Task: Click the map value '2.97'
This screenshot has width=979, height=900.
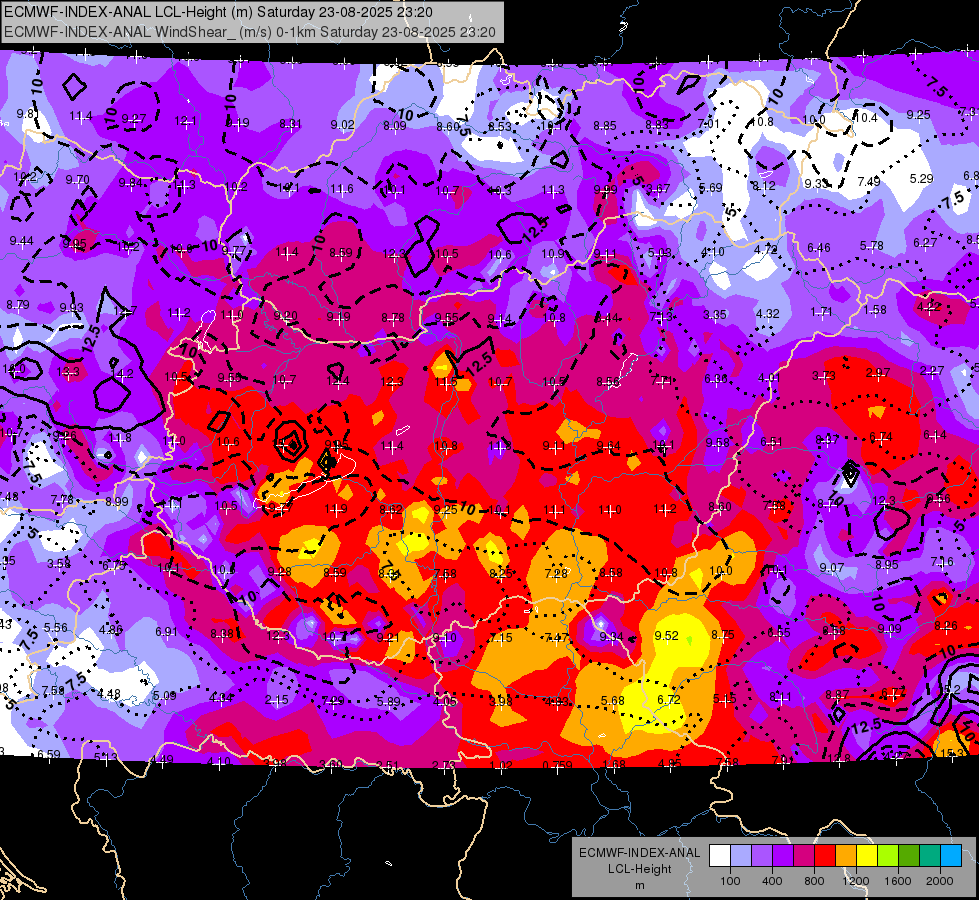Action: coord(878,373)
